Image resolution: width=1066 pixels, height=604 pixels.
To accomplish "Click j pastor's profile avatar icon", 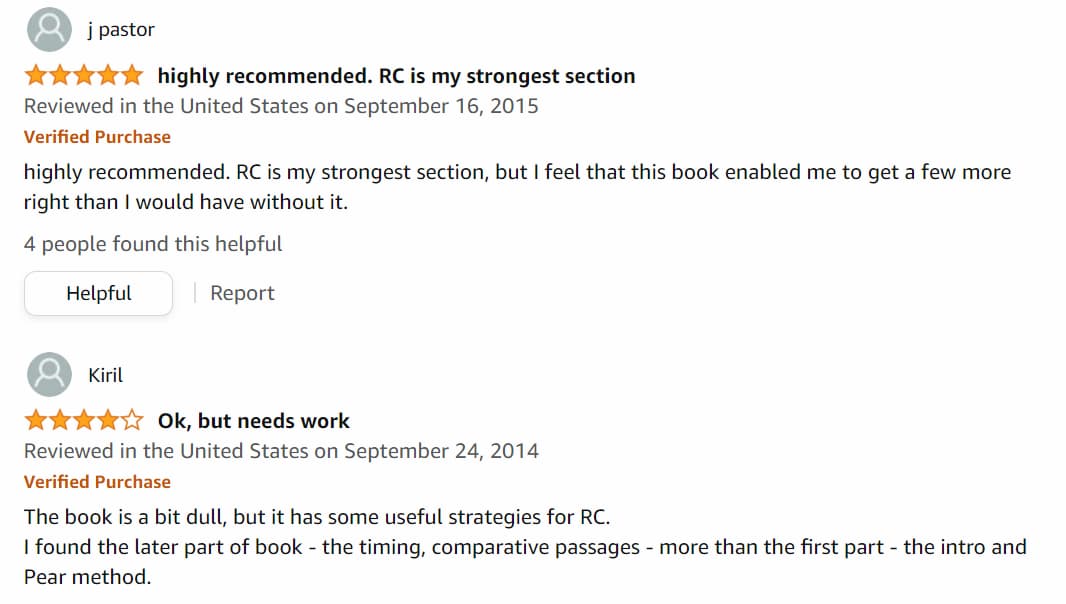I will pyautogui.click(x=49, y=29).
